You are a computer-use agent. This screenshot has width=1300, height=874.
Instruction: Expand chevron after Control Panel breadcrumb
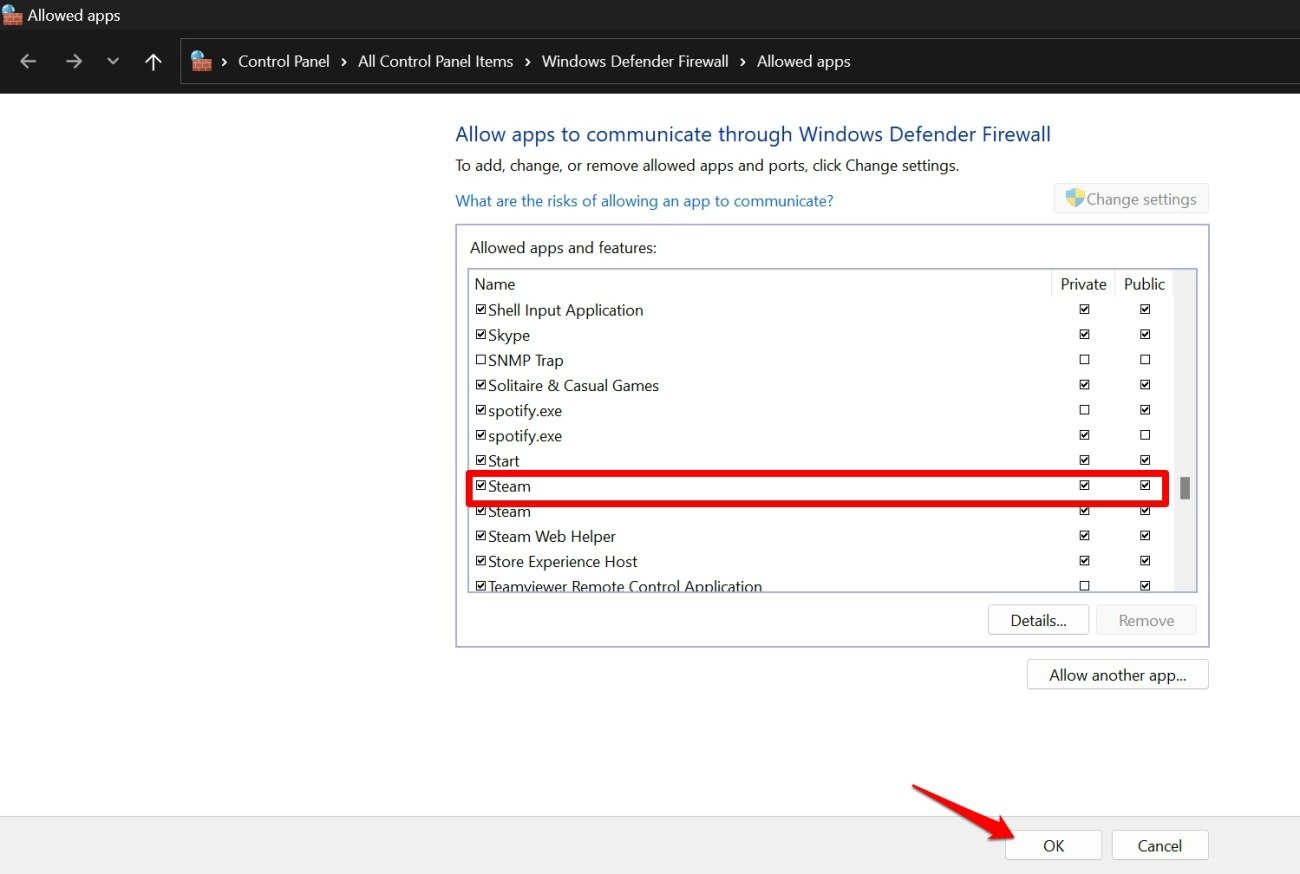tap(344, 62)
